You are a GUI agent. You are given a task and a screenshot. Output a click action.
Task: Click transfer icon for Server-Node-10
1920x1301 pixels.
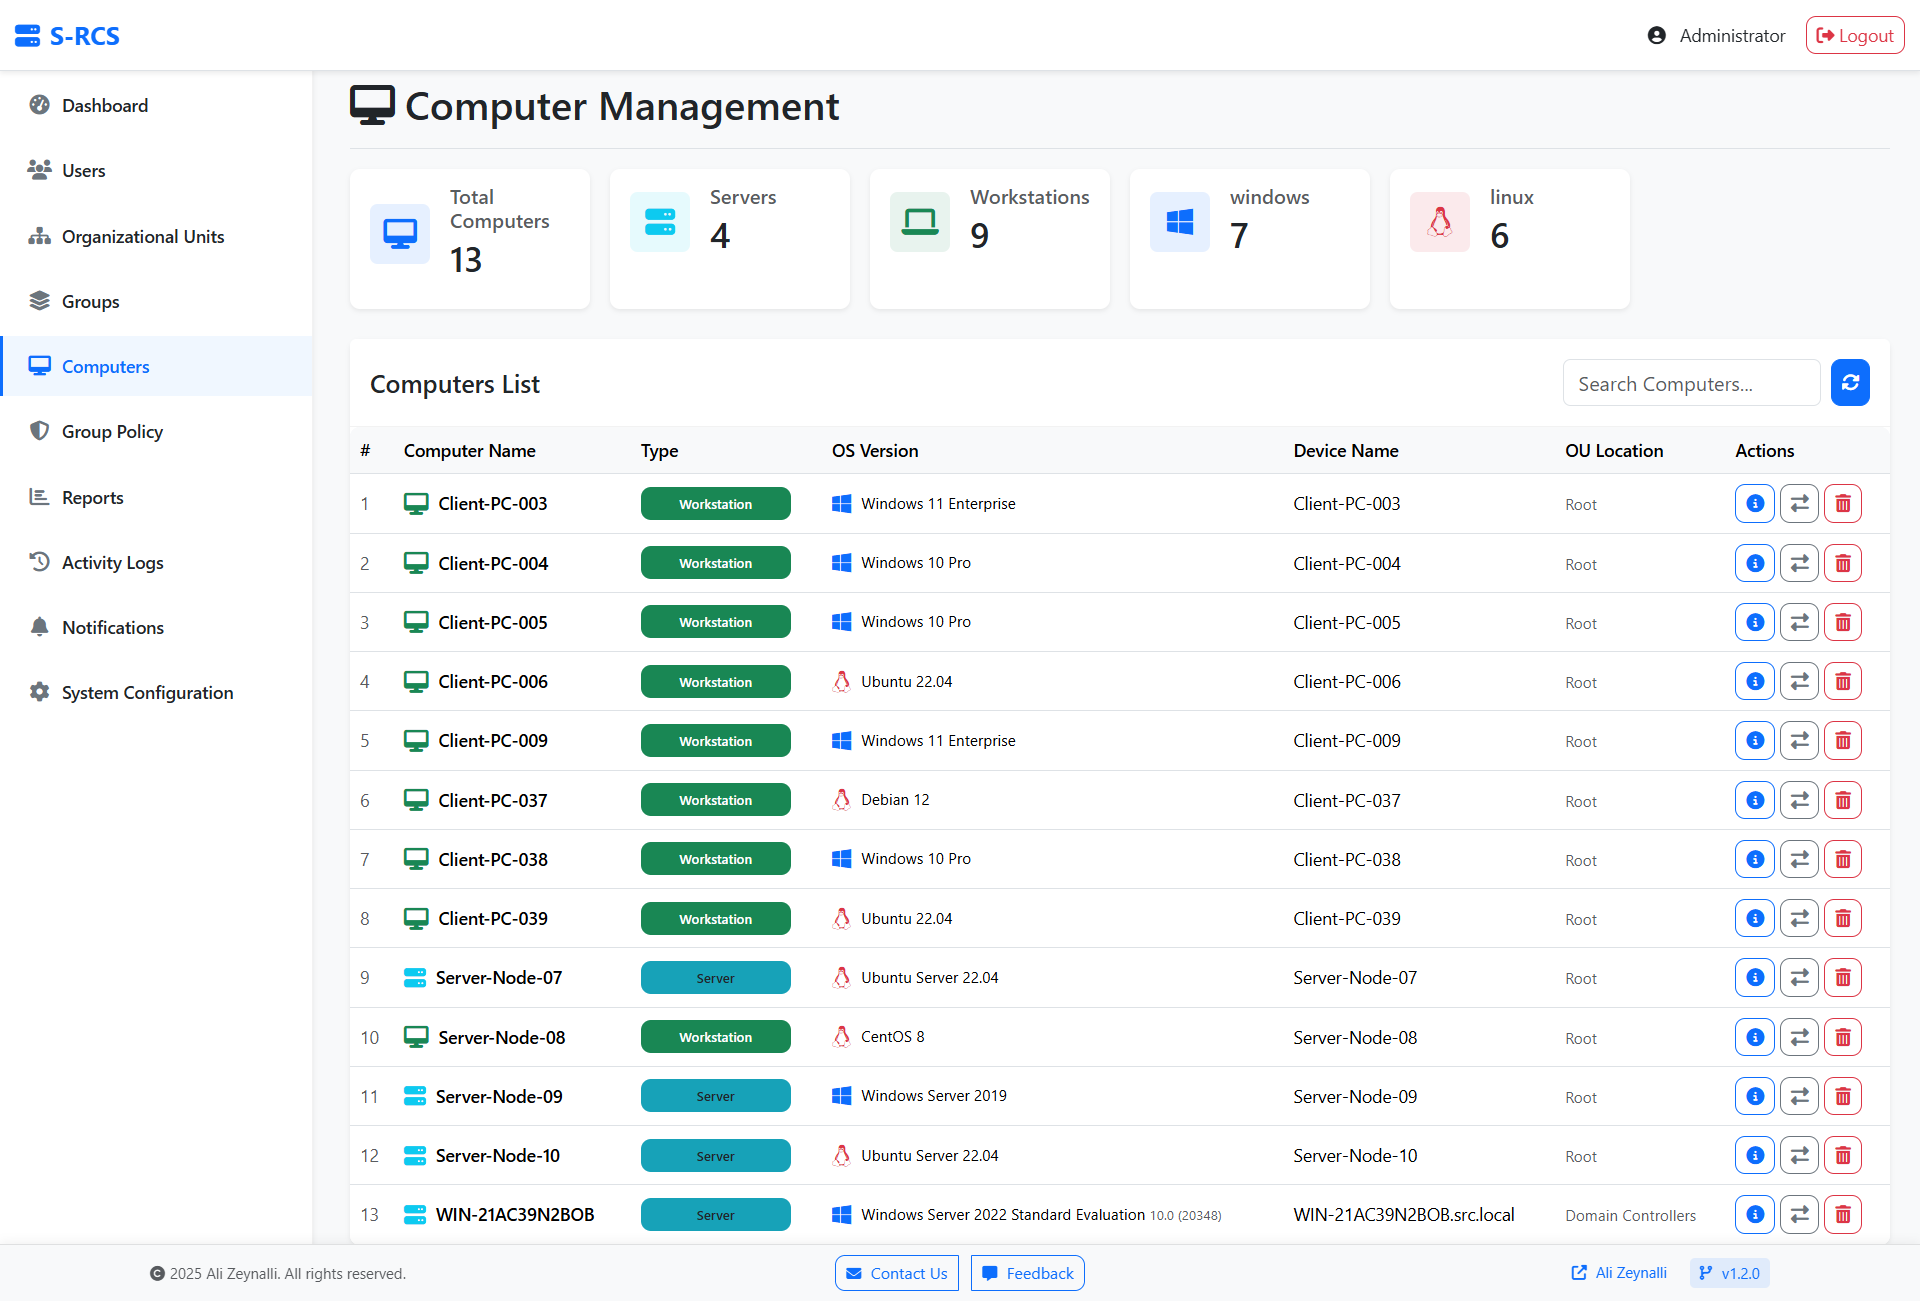click(1798, 1156)
